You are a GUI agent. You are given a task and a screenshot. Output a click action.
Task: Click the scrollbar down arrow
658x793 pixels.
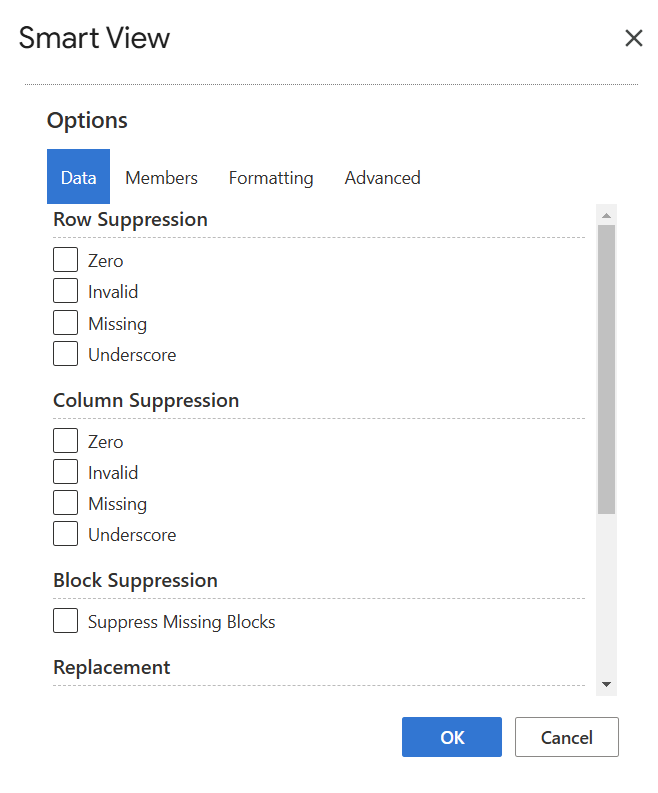point(606,684)
